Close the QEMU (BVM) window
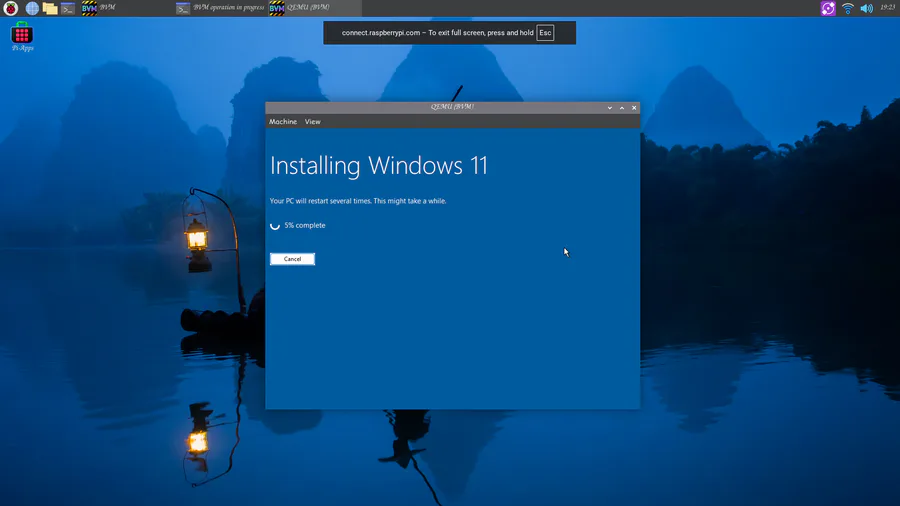This screenshot has height=506, width=900. click(634, 108)
